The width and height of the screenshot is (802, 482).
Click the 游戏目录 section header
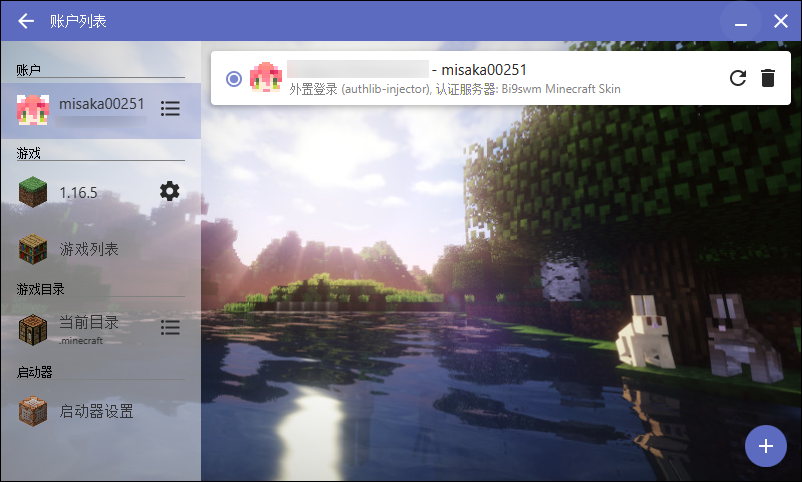click(x=40, y=289)
